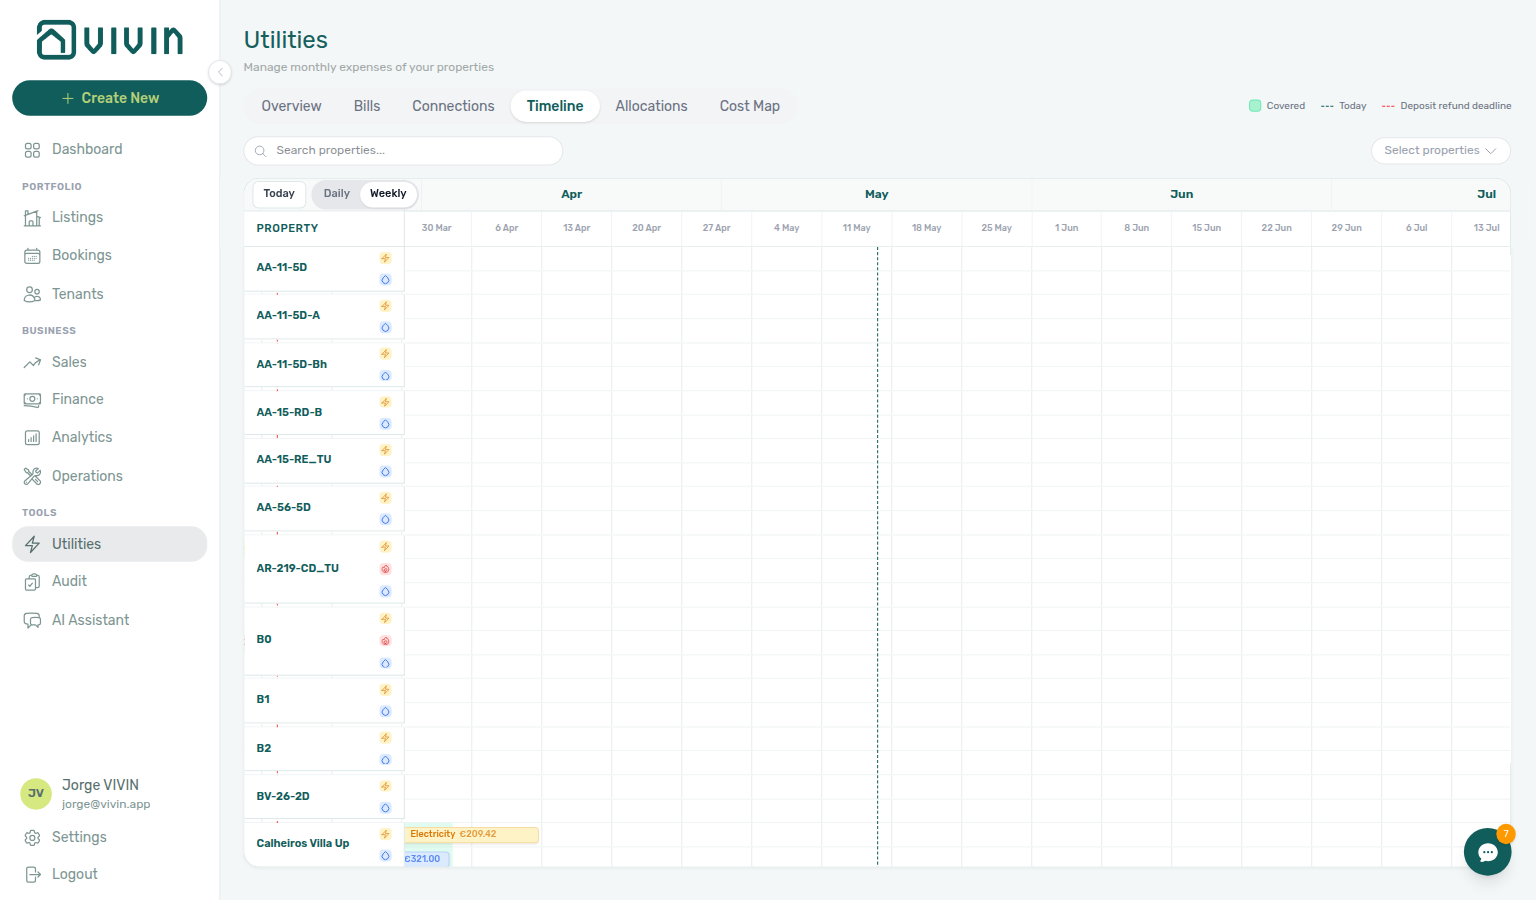1536x900 pixels.
Task: Open the chat support bubble
Action: coord(1487,852)
